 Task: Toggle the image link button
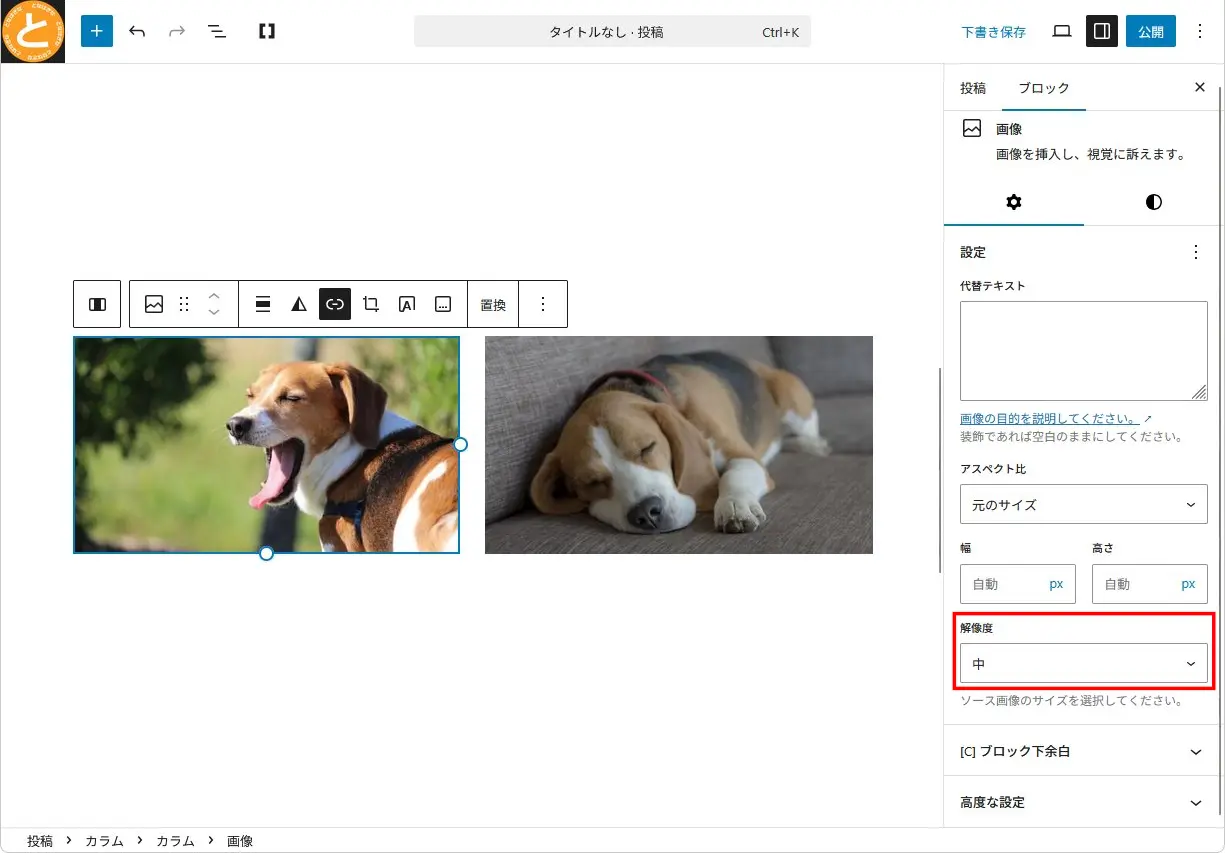click(x=335, y=304)
